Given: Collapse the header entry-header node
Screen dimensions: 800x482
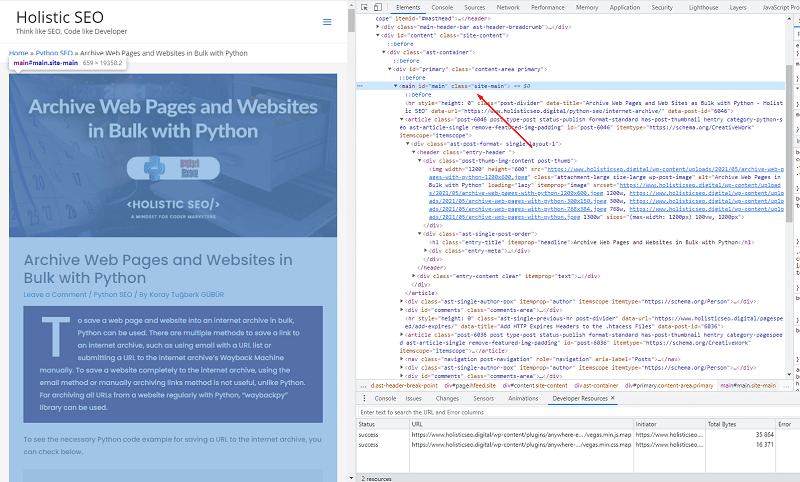Looking at the screenshot, I should pyautogui.click(x=413, y=153).
